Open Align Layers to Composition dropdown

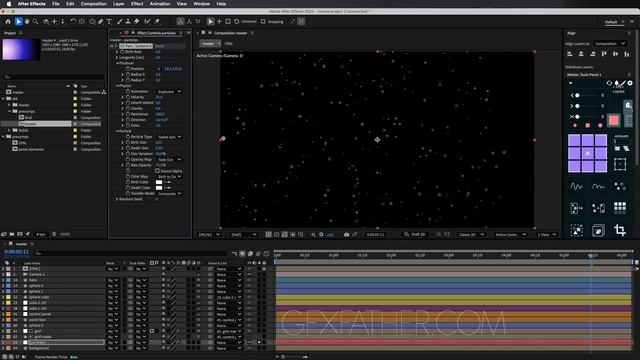coord(609,43)
